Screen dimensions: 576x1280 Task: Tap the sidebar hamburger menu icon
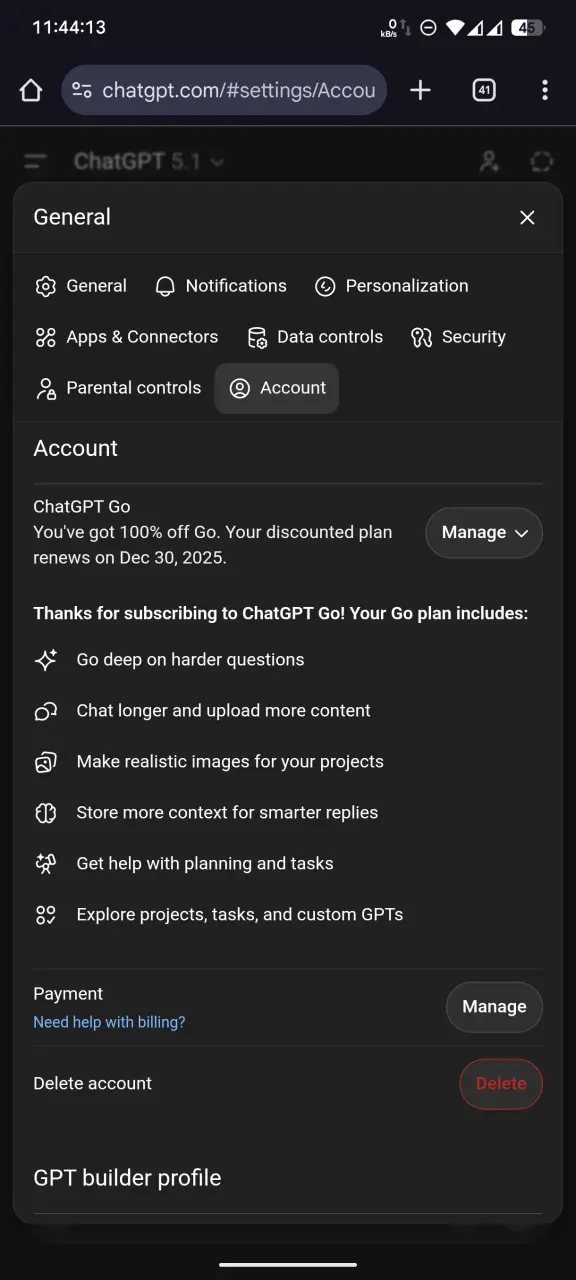pos(36,161)
